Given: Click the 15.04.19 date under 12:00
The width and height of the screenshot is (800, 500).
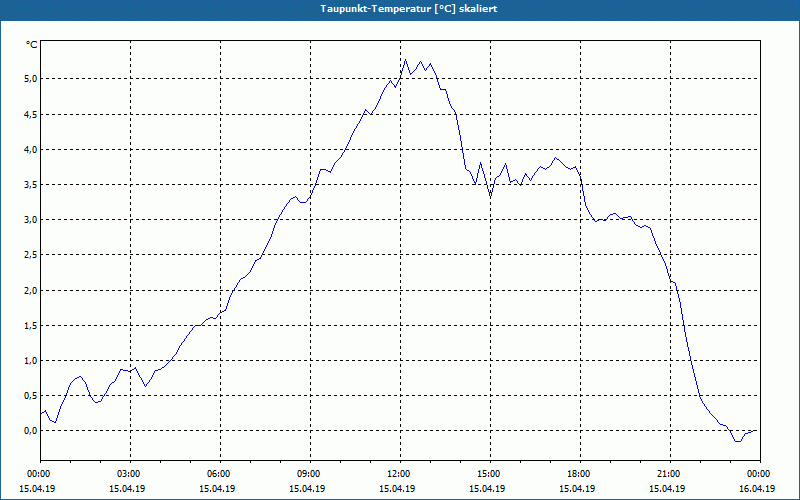Looking at the screenshot, I should [x=397, y=489].
